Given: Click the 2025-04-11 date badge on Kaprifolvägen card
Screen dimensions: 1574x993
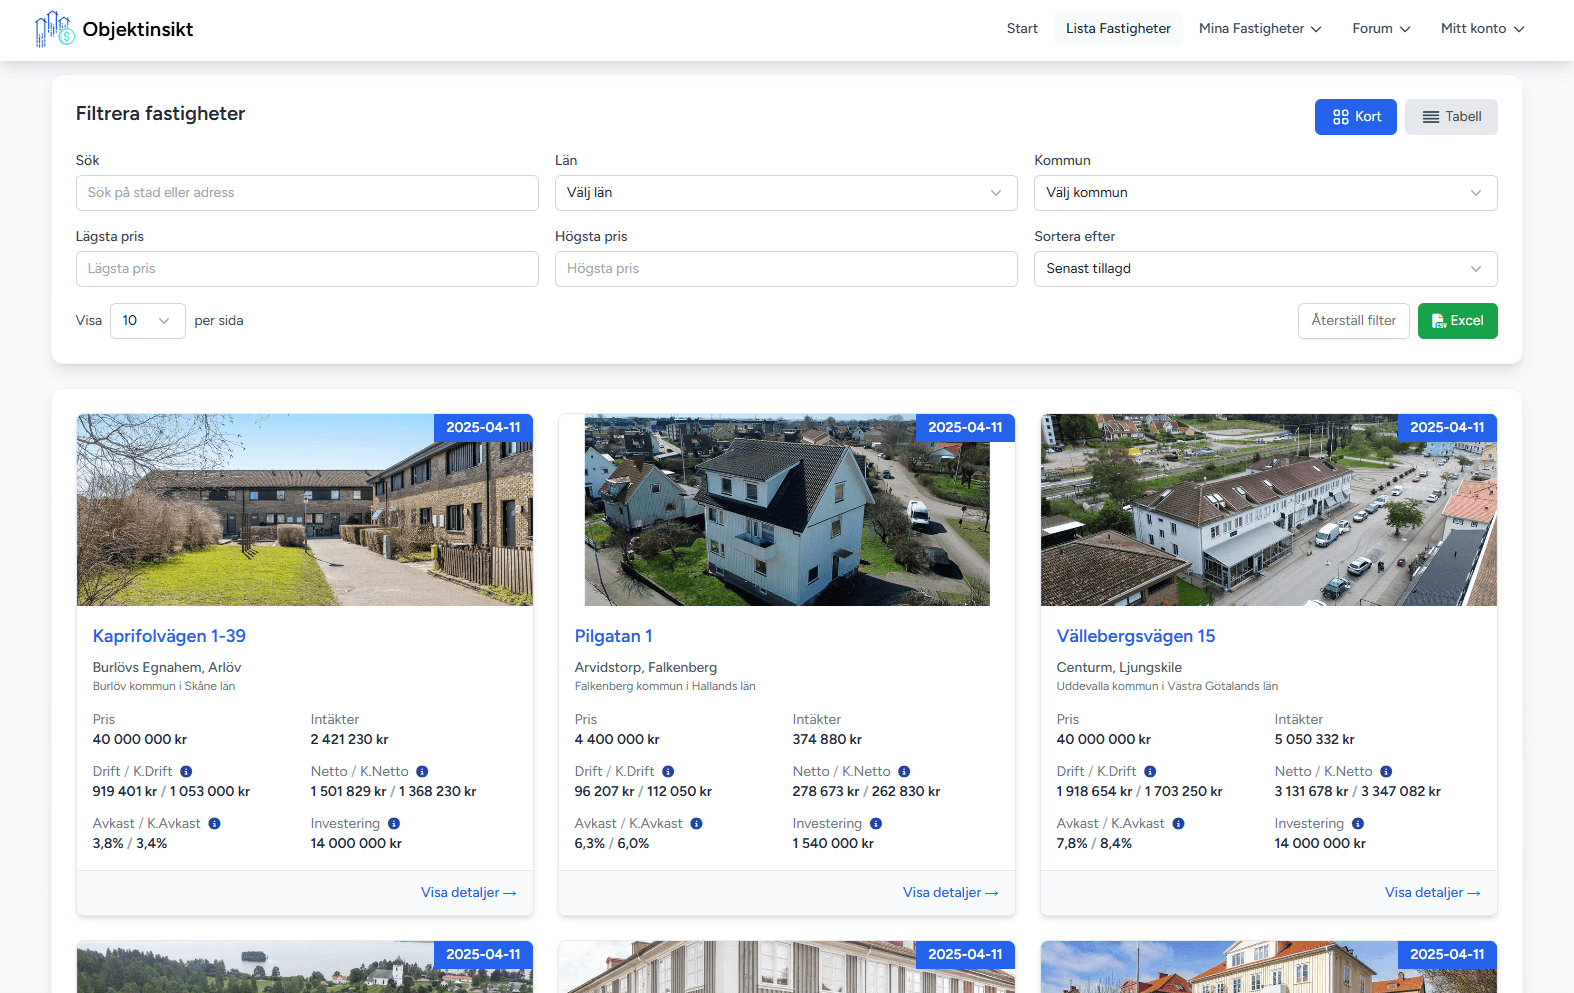Looking at the screenshot, I should coord(483,428).
